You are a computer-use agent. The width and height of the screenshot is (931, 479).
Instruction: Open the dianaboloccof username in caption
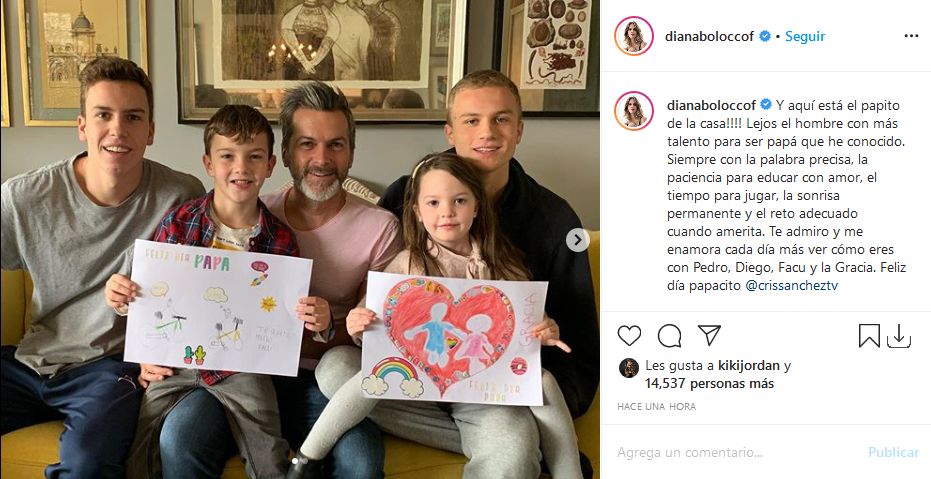[711, 105]
